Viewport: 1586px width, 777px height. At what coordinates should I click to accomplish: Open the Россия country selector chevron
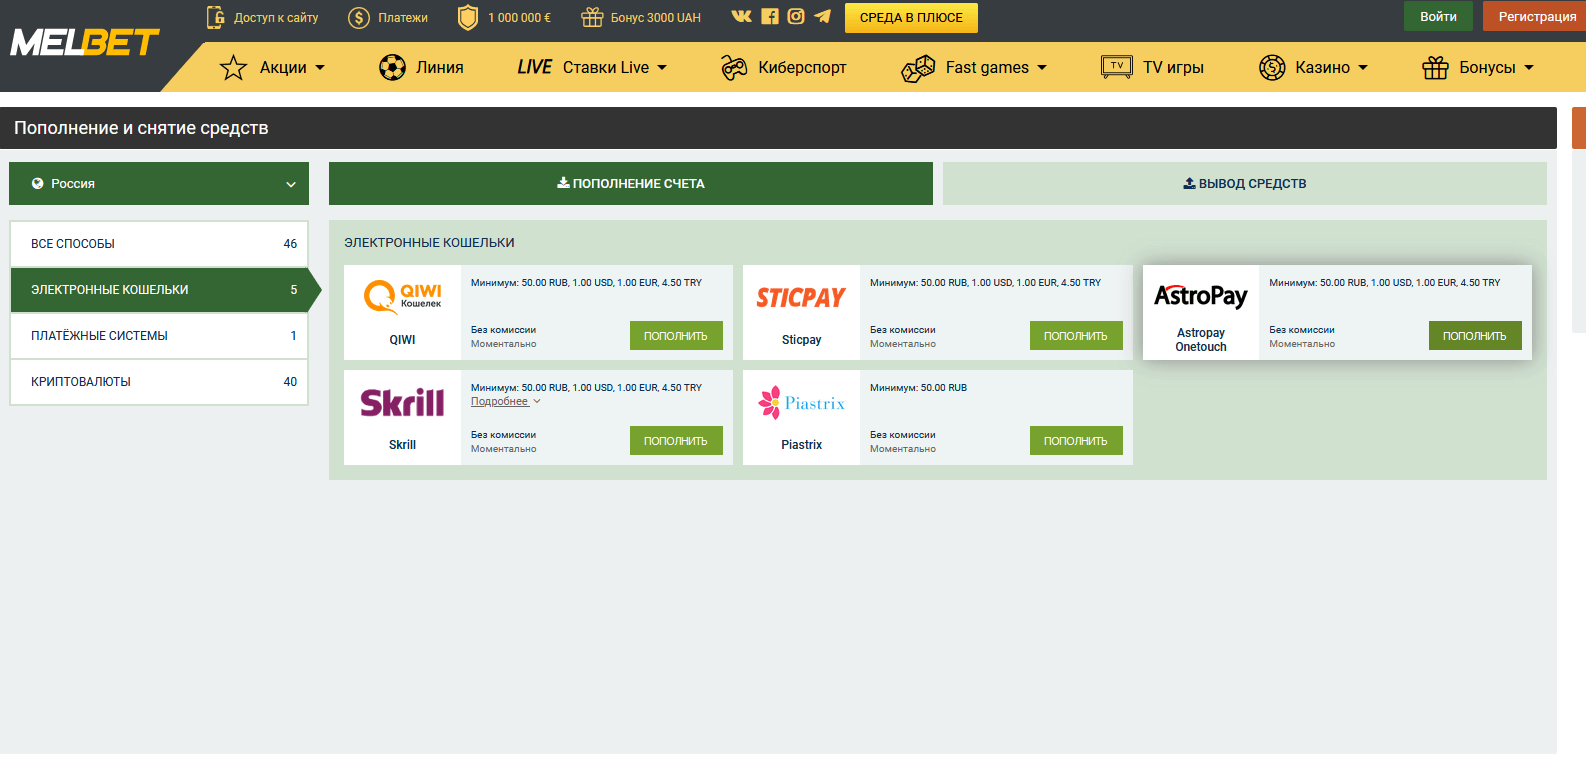pyautogui.click(x=291, y=184)
